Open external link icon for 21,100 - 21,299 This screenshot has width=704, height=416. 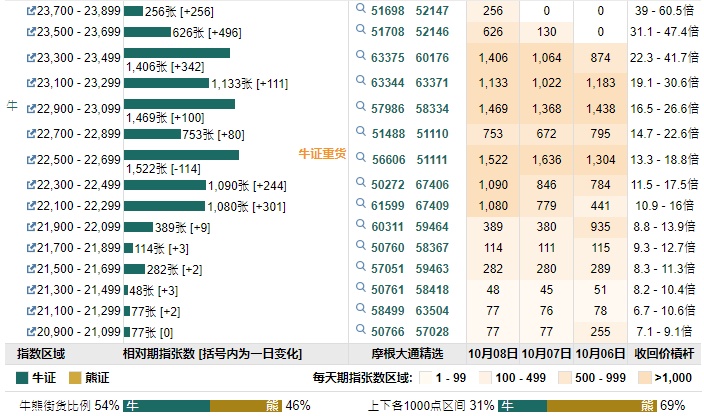click(x=30, y=311)
